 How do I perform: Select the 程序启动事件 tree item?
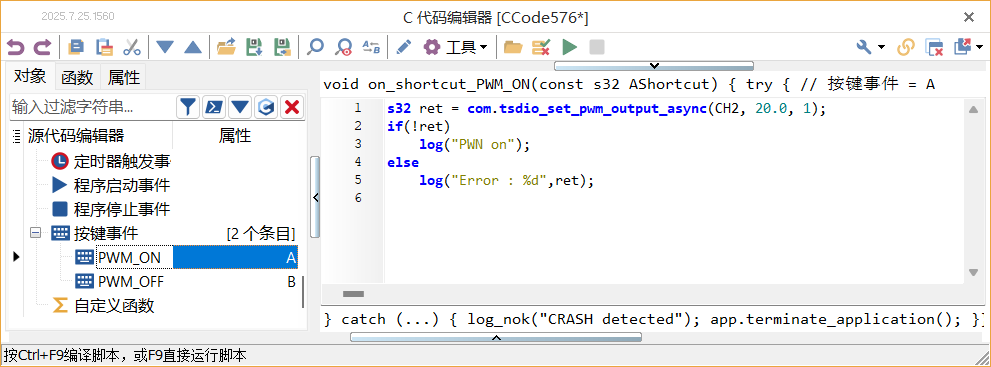(x=121, y=185)
